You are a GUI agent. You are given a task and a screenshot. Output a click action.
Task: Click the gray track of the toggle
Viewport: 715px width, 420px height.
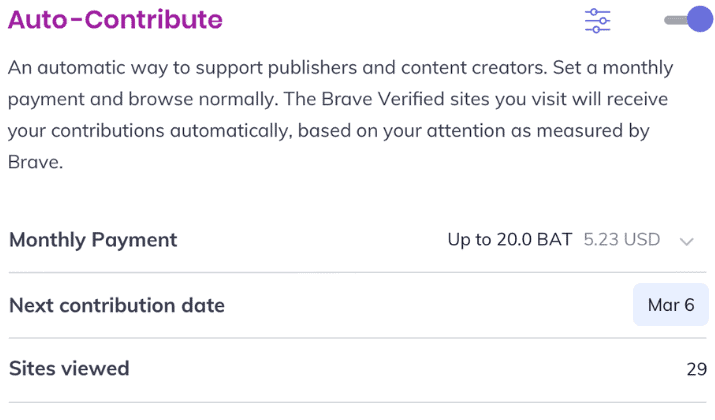pyautogui.click(x=675, y=20)
